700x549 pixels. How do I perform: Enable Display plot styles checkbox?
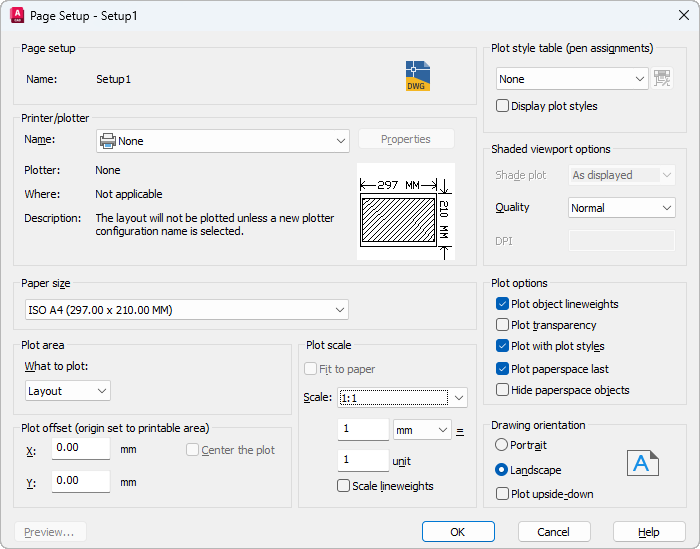tap(503, 106)
